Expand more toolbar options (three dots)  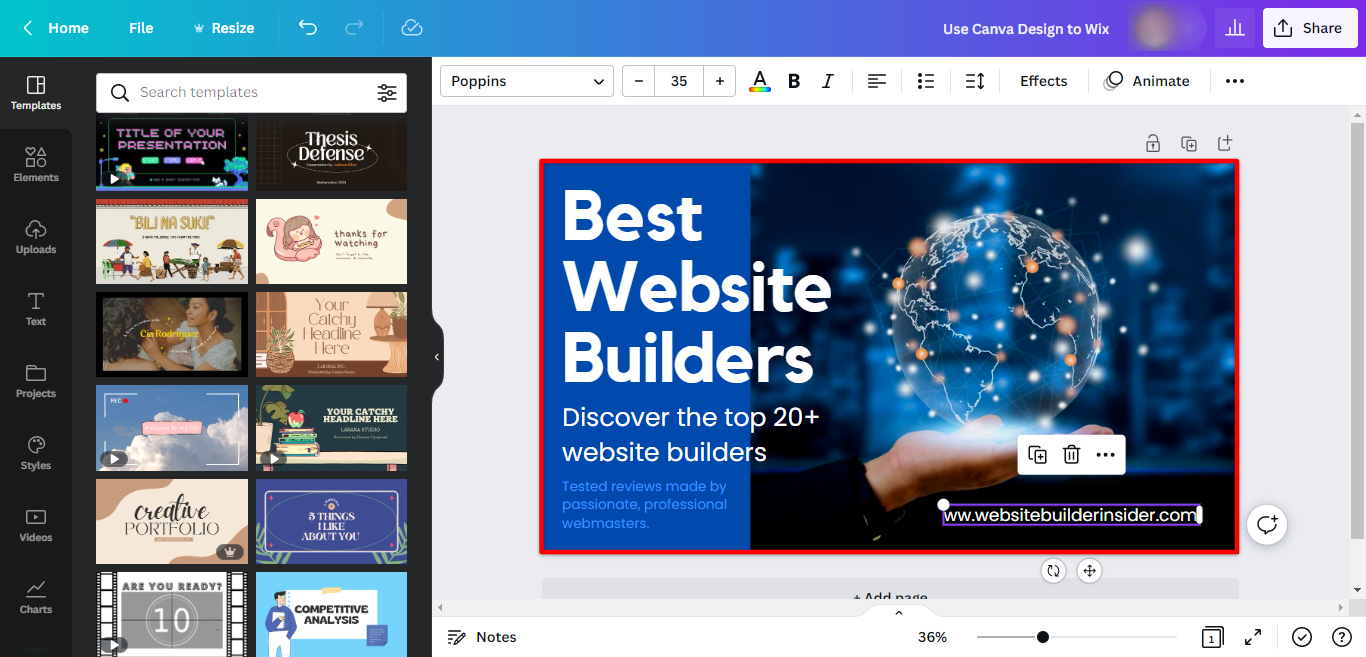(1235, 81)
